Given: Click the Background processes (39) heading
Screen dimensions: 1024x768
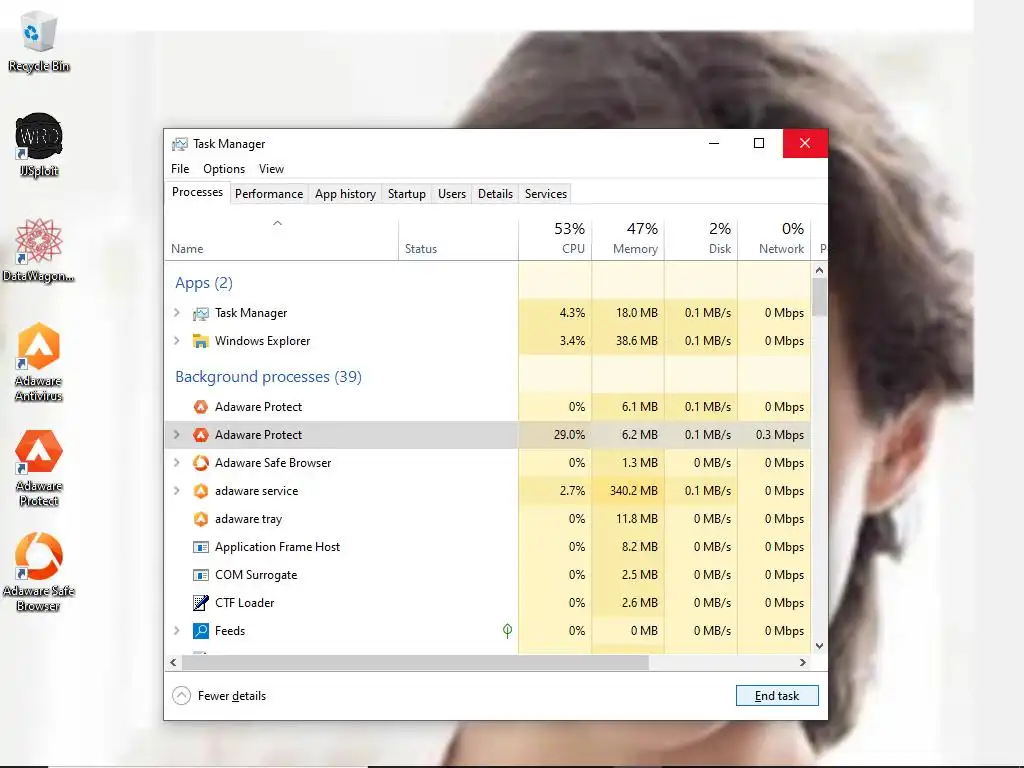Looking at the screenshot, I should click(268, 377).
